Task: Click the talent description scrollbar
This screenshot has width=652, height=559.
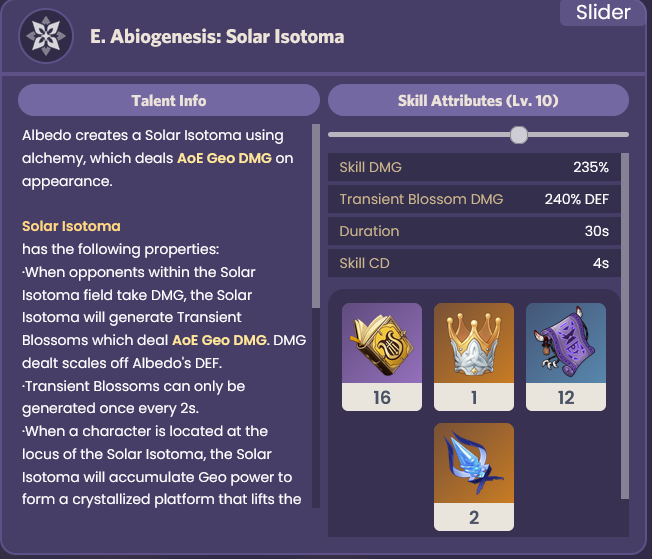Action: click(x=316, y=215)
